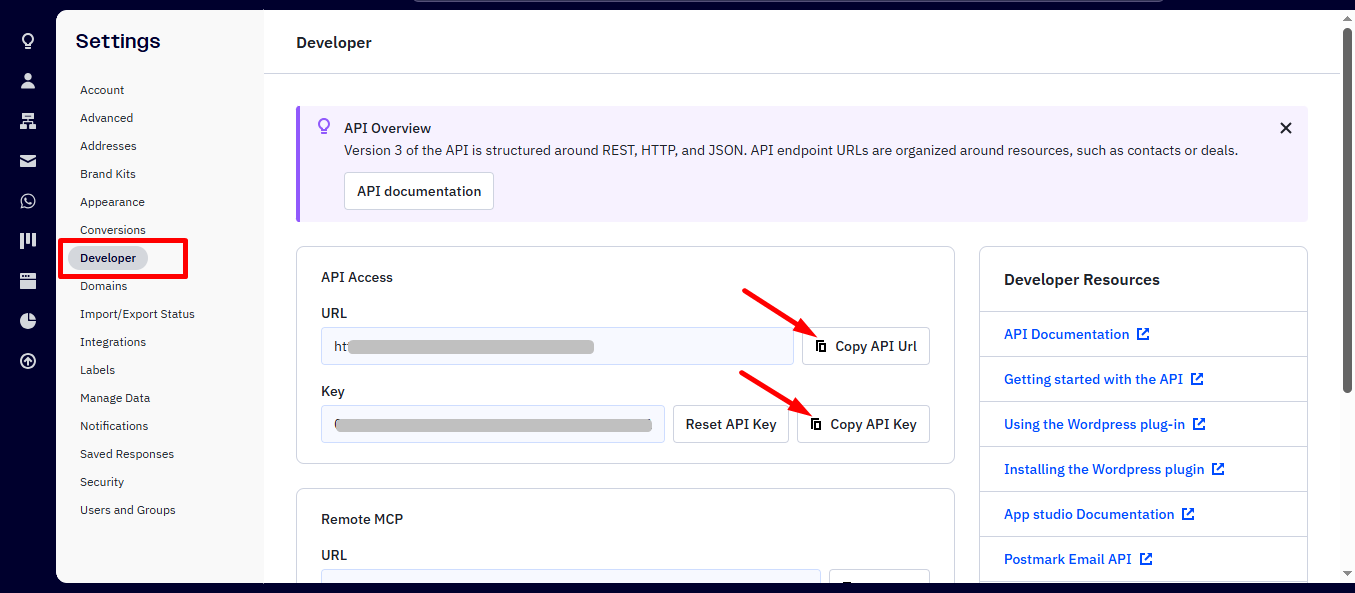Select the Campaigns envelope icon in the navbar
Screen dimensions: 1355x593
[x=28, y=160]
